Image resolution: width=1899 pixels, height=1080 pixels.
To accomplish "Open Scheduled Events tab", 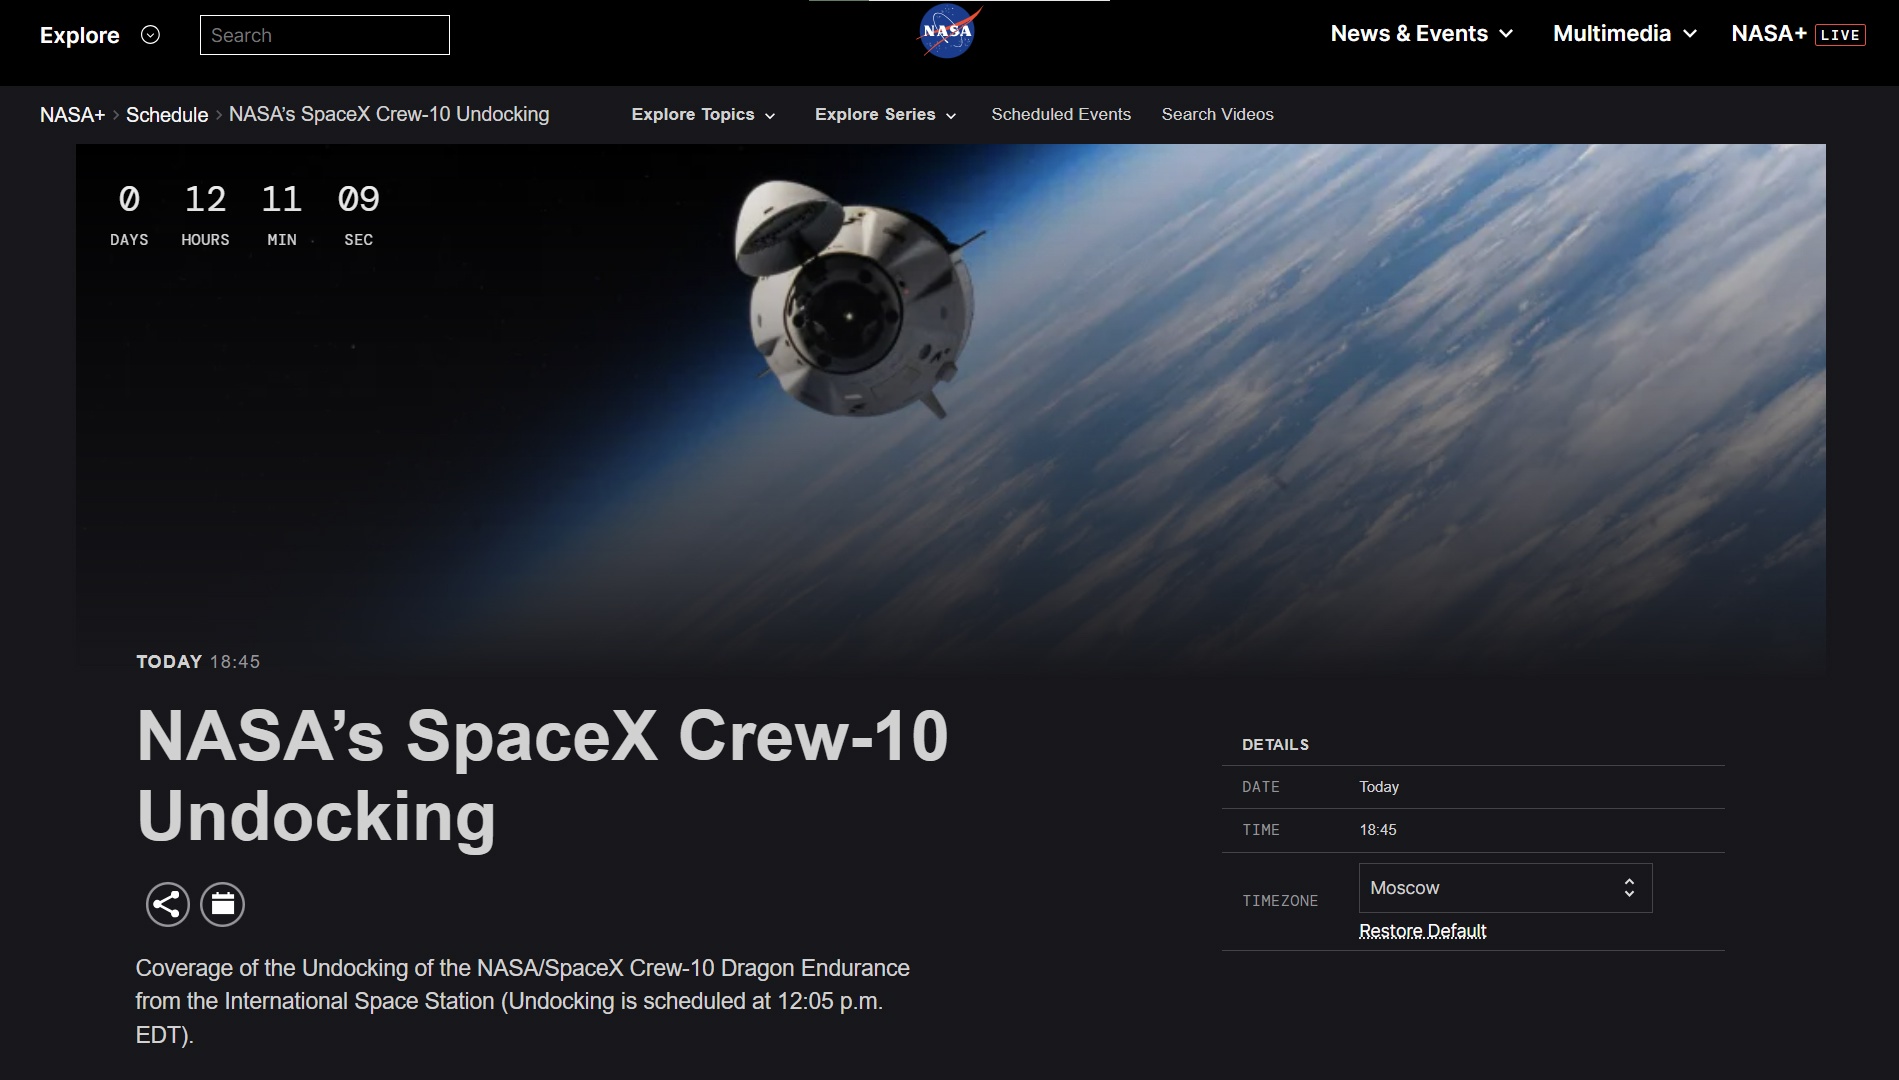I will (x=1061, y=115).
